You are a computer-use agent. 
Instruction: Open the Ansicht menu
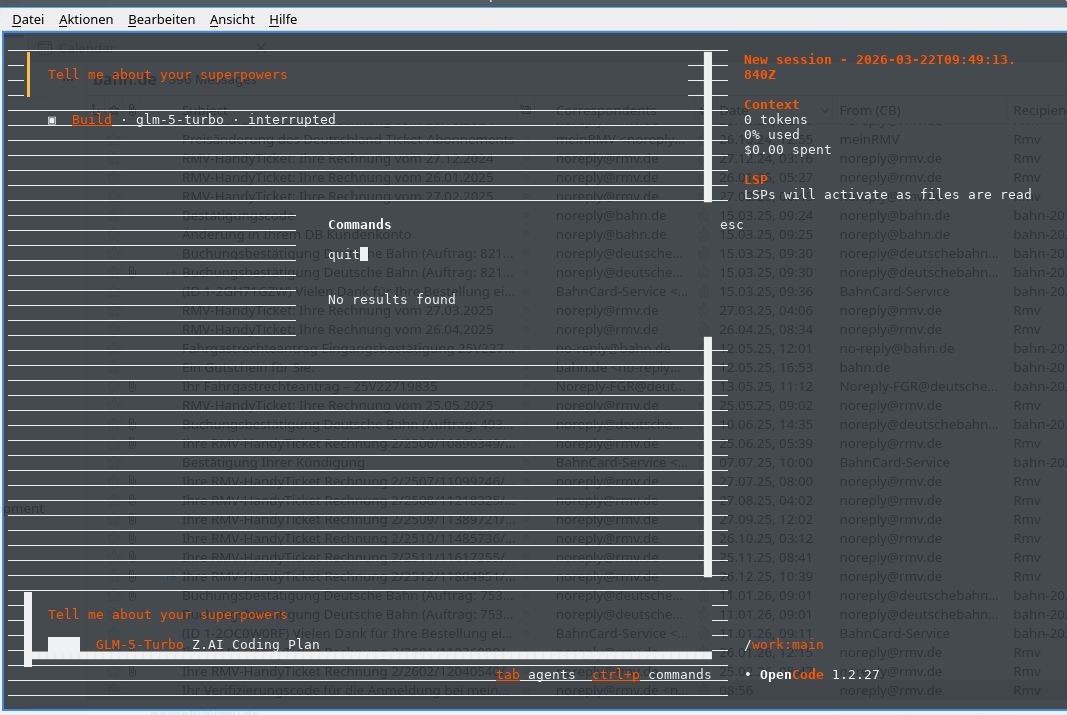pyautogui.click(x=232, y=19)
